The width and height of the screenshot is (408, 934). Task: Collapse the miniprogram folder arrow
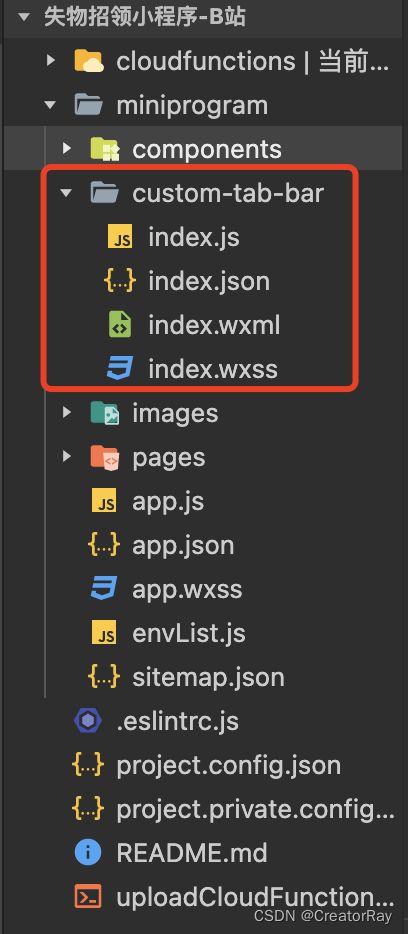click(51, 105)
